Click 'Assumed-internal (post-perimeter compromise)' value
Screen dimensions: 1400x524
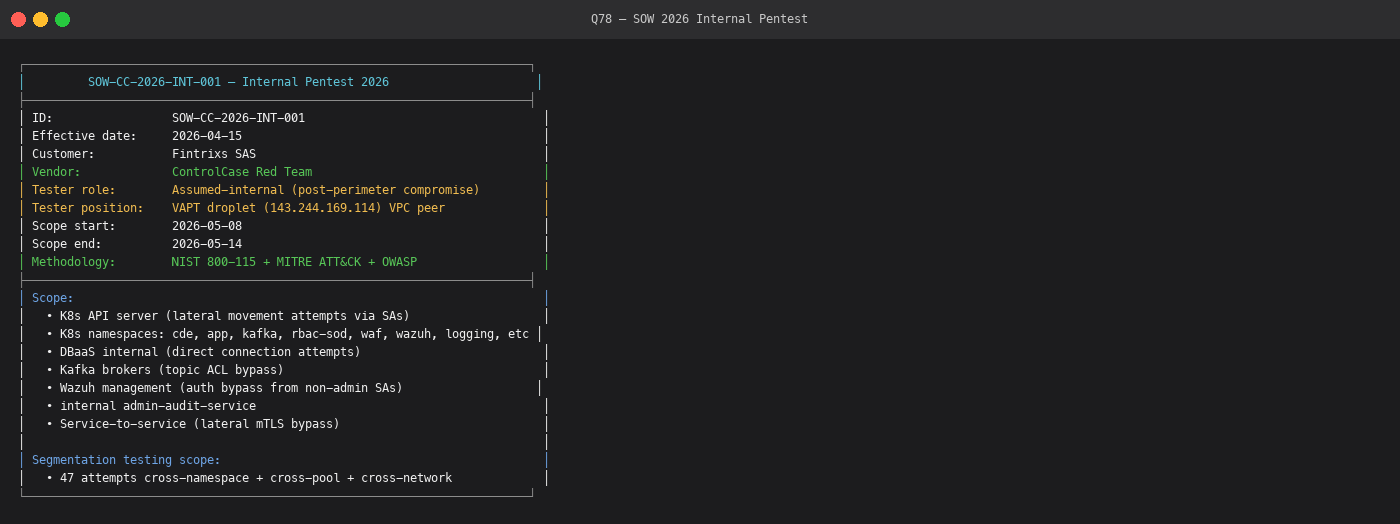[326, 190]
